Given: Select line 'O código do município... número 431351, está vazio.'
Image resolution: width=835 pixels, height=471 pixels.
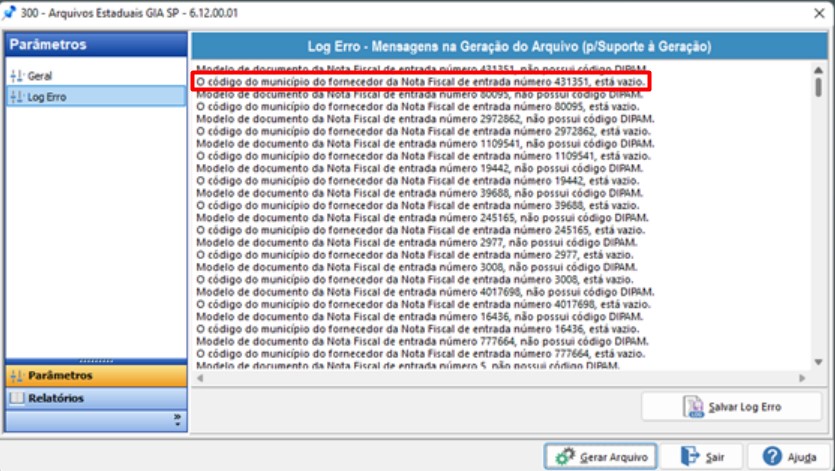Looking at the screenshot, I should 421,82.
